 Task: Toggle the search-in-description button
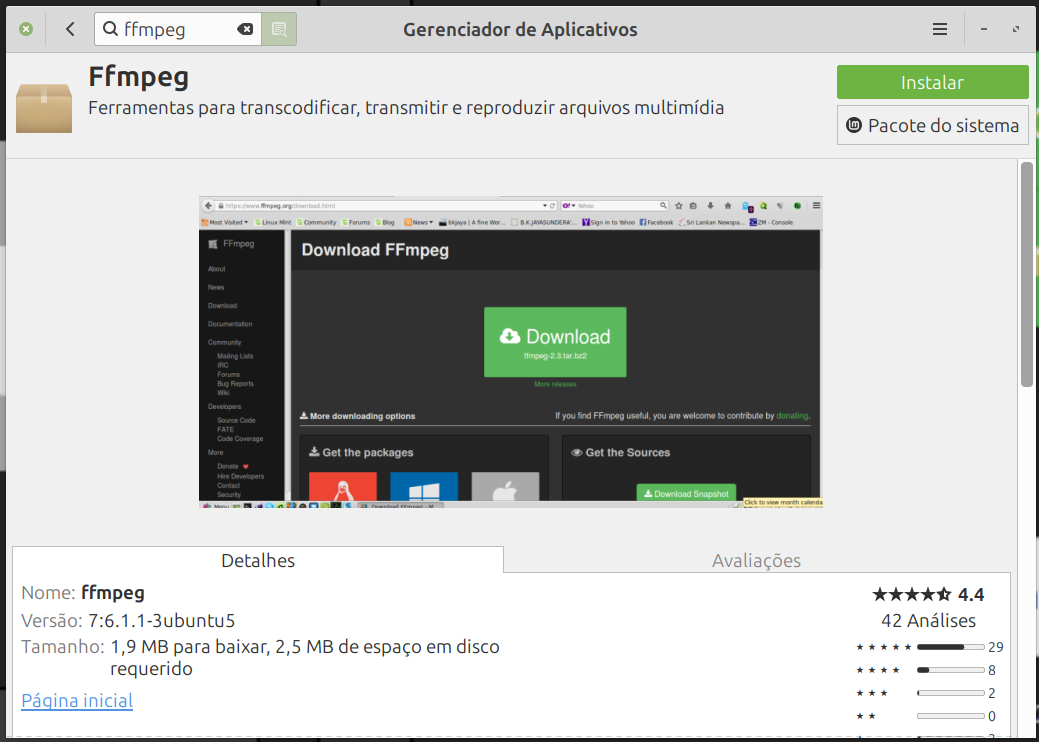point(279,29)
